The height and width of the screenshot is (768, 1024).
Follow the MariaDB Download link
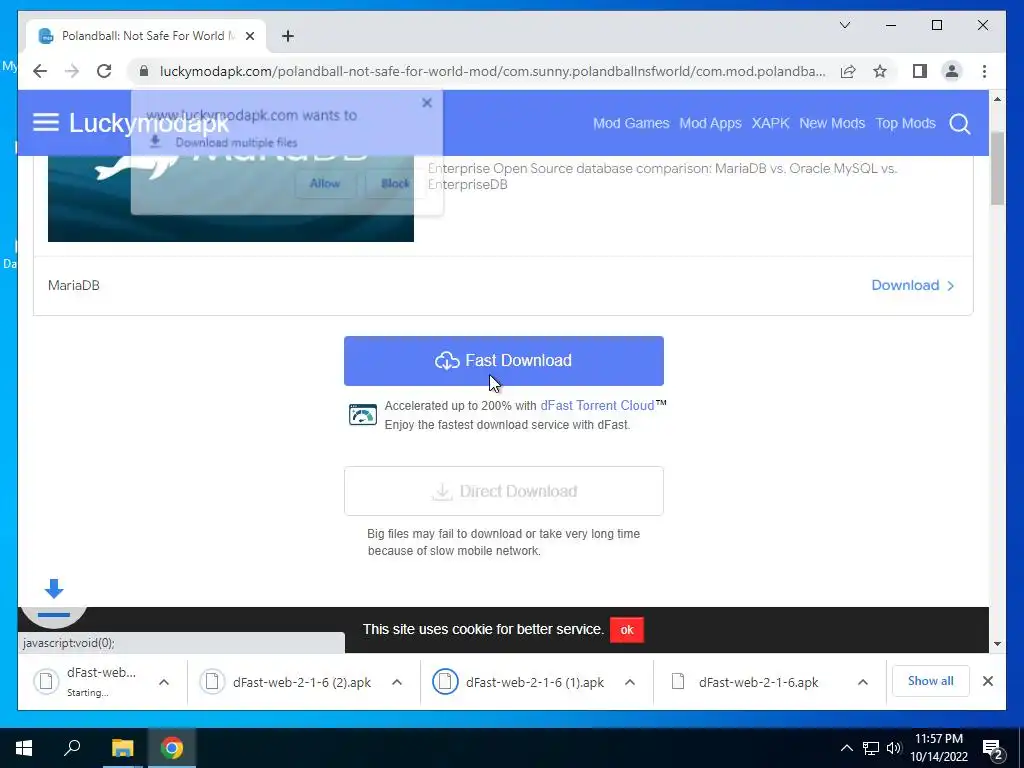(912, 285)
